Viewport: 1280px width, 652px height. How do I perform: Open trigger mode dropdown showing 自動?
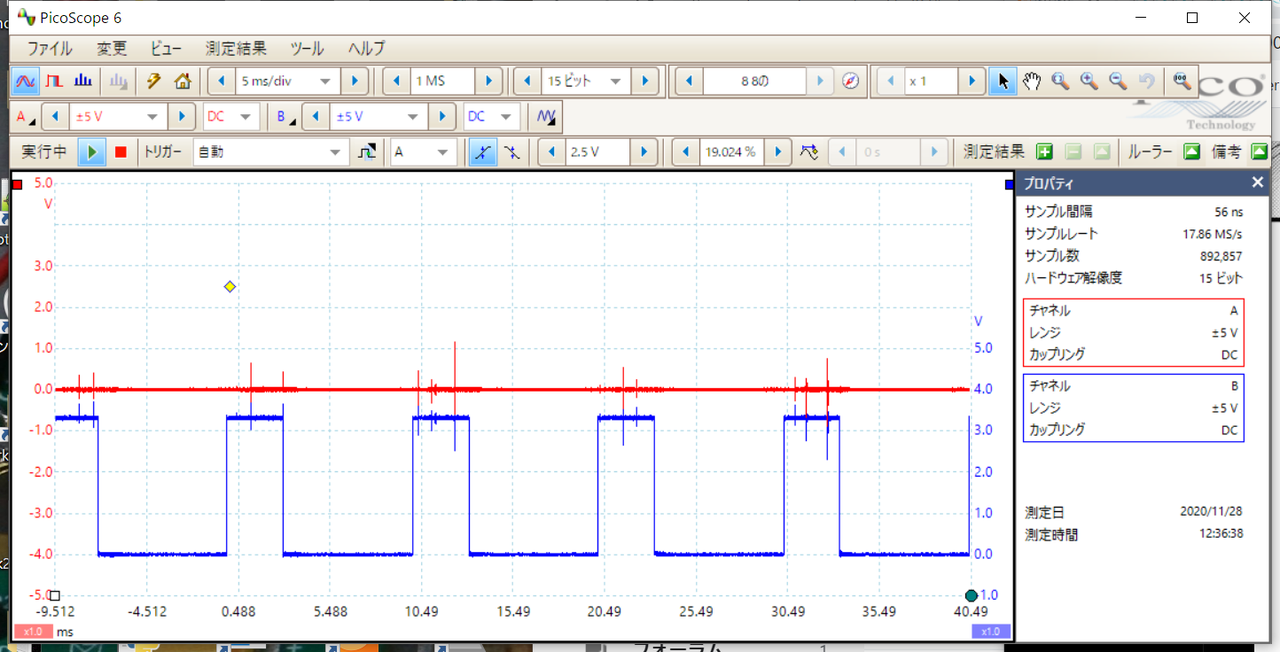[x=337, y=152]
